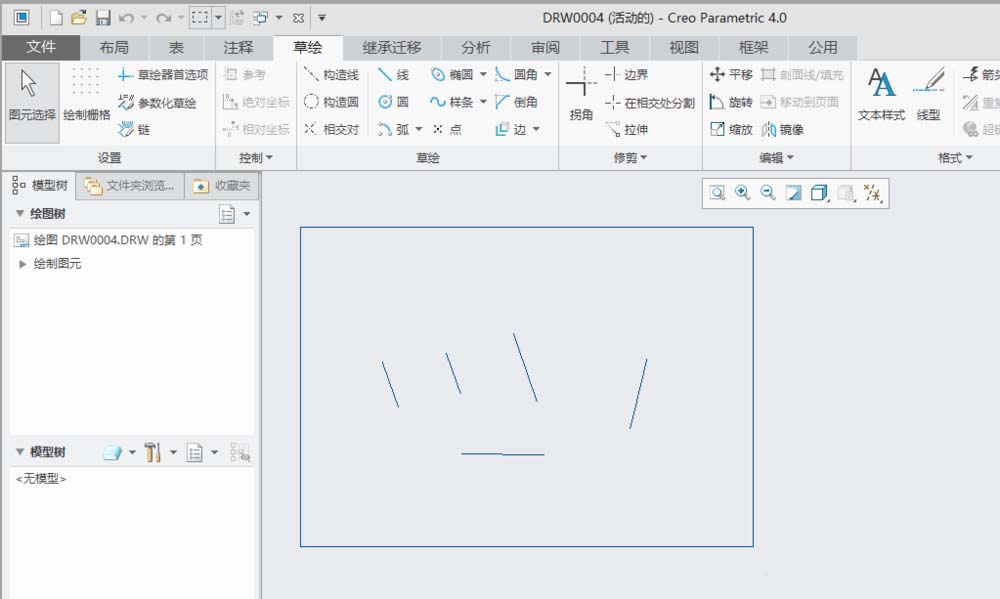Select the 圆角 fillet tool
Image resolution: width=1000 pixels, height=599 pixels.
(517, 75)
